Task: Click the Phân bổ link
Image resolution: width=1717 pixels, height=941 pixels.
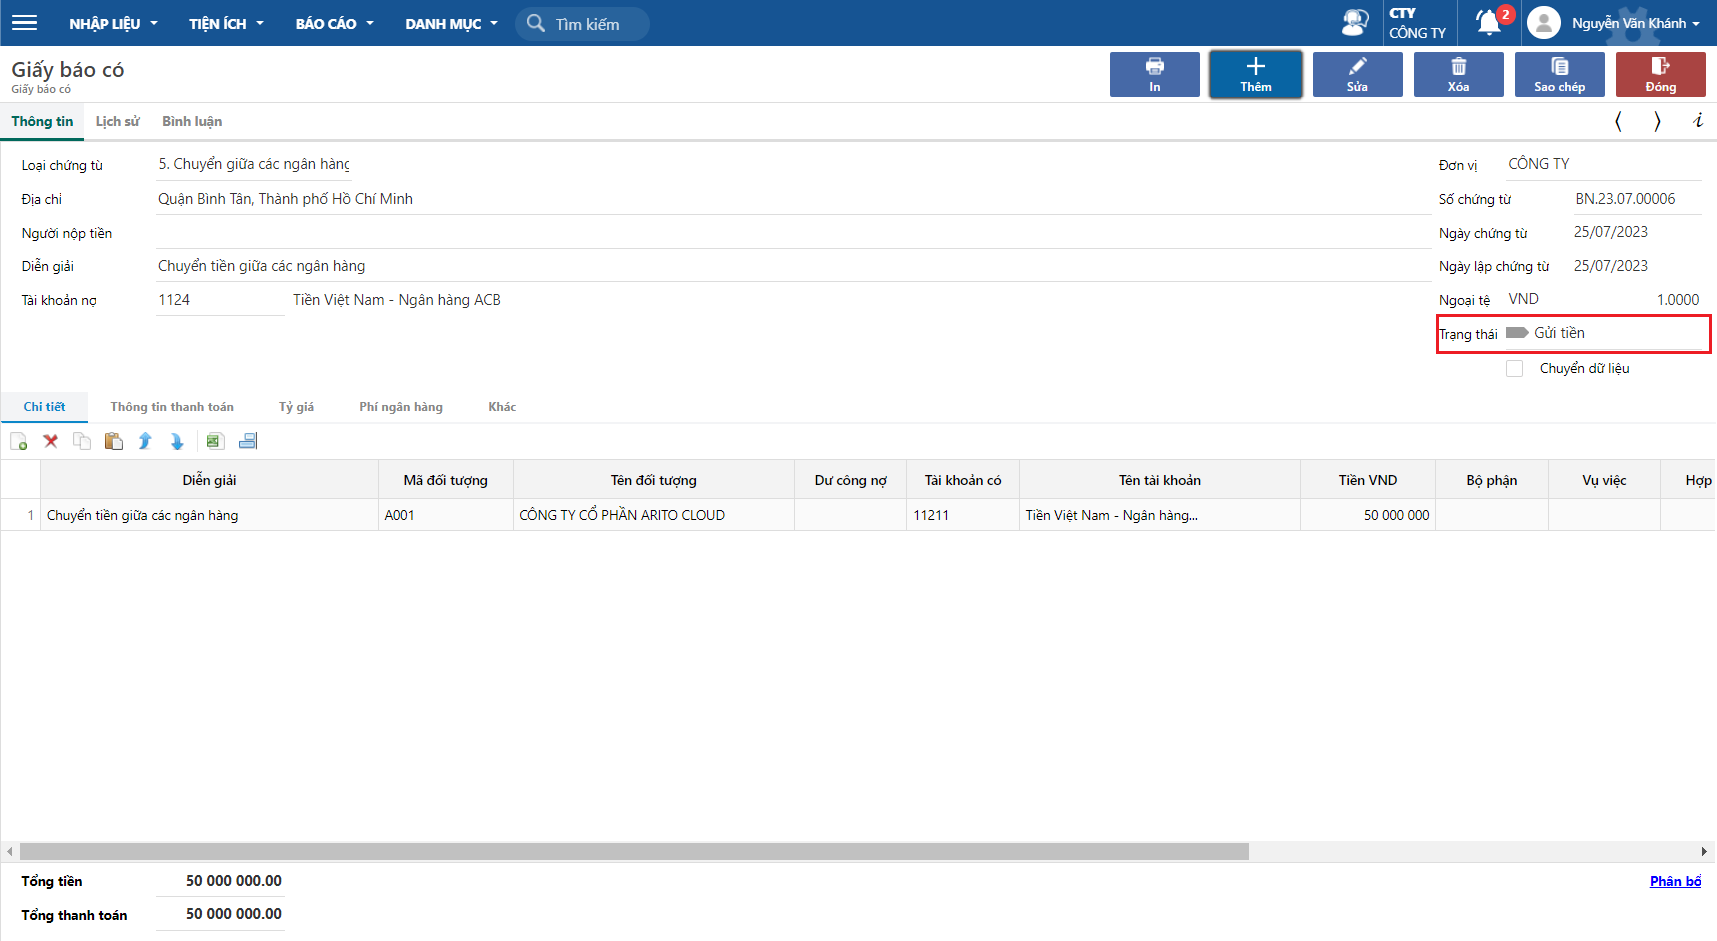Action: (1675, 881)
